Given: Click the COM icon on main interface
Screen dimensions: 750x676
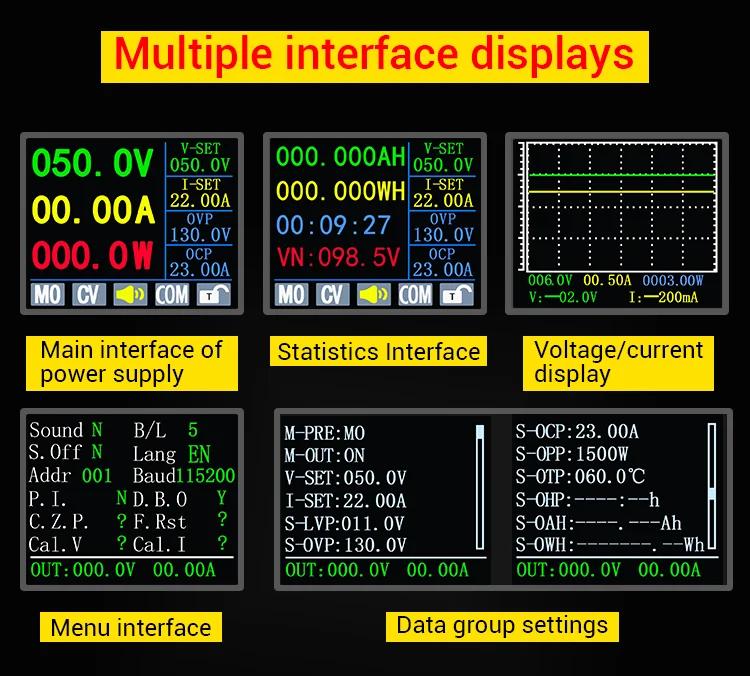Looking at the screenshot, I should (172, 294).
